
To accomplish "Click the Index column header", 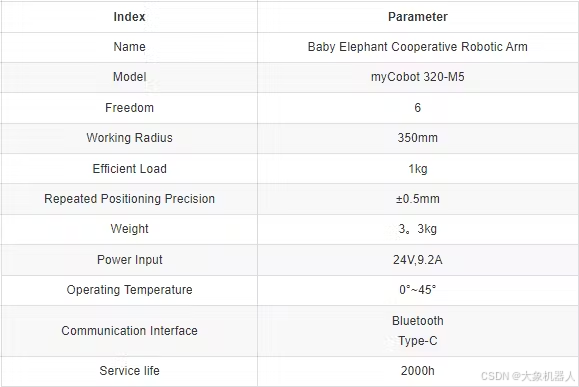I will 129,17.
